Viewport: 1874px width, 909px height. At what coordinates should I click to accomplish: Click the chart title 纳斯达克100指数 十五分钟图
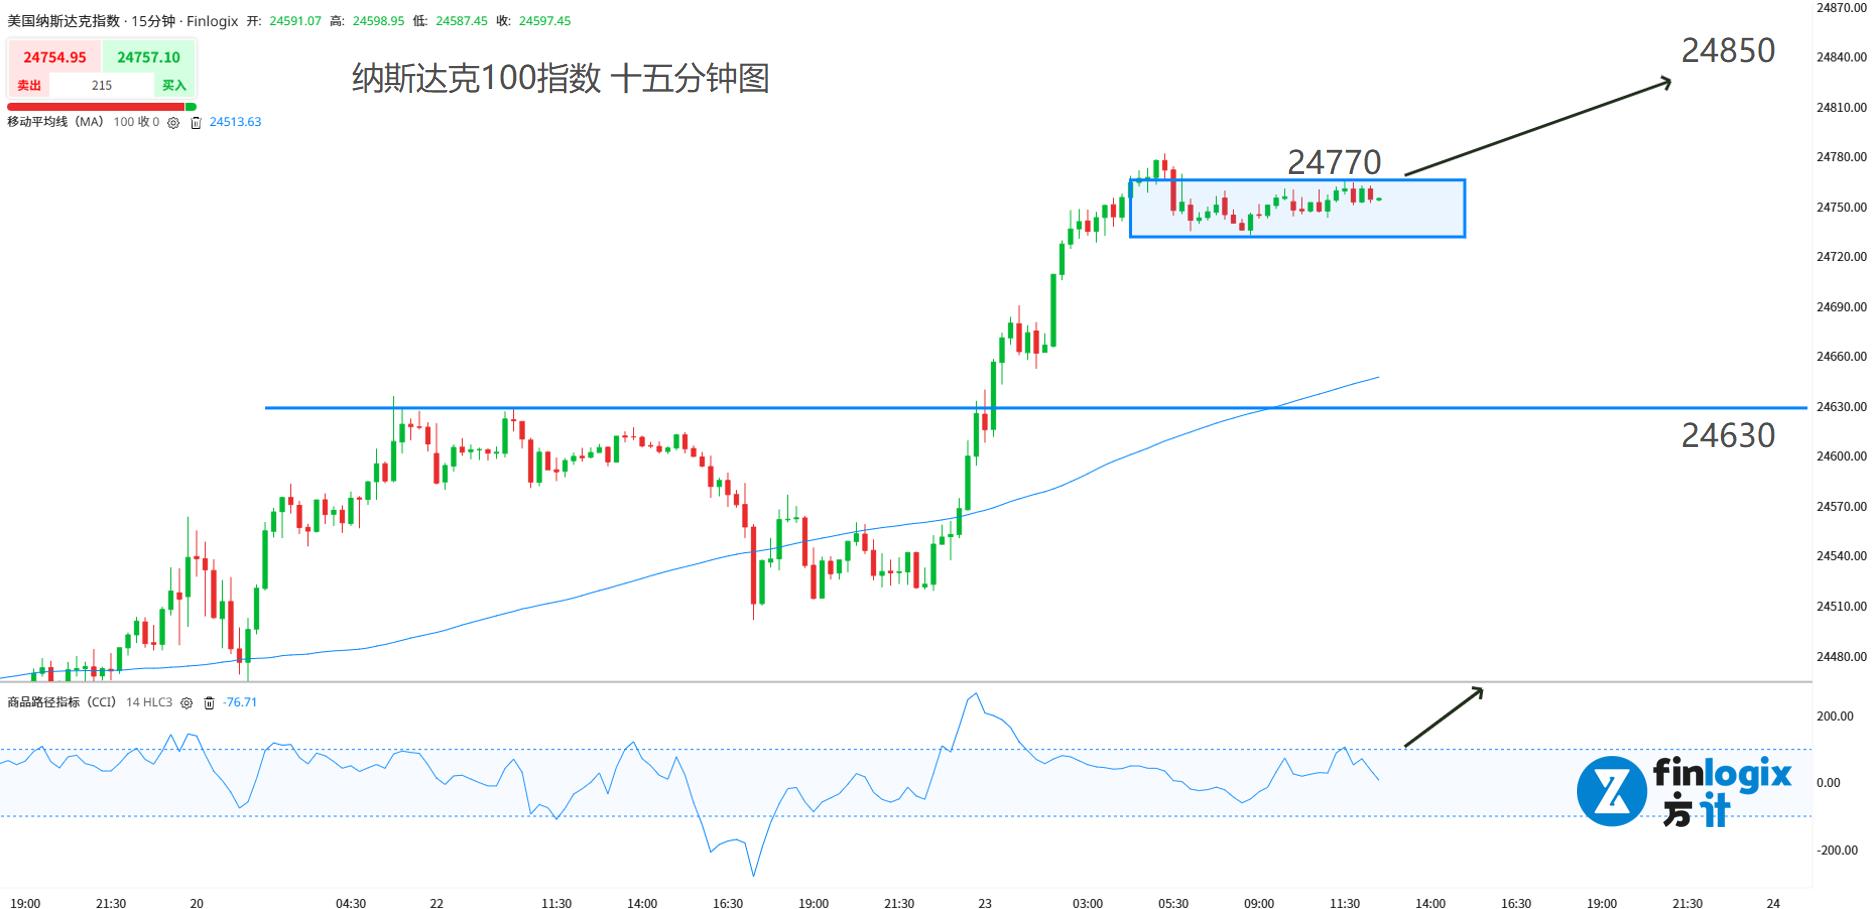tap(560, 78)
